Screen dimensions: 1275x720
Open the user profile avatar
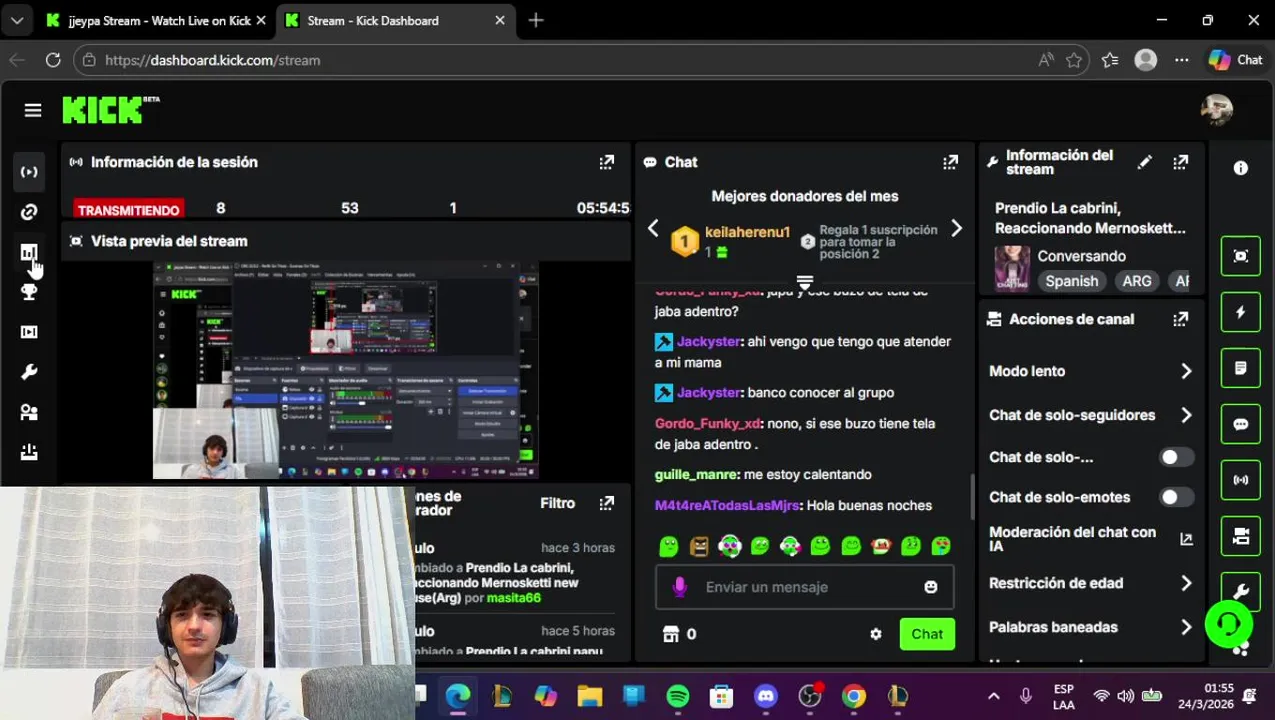1217,110
